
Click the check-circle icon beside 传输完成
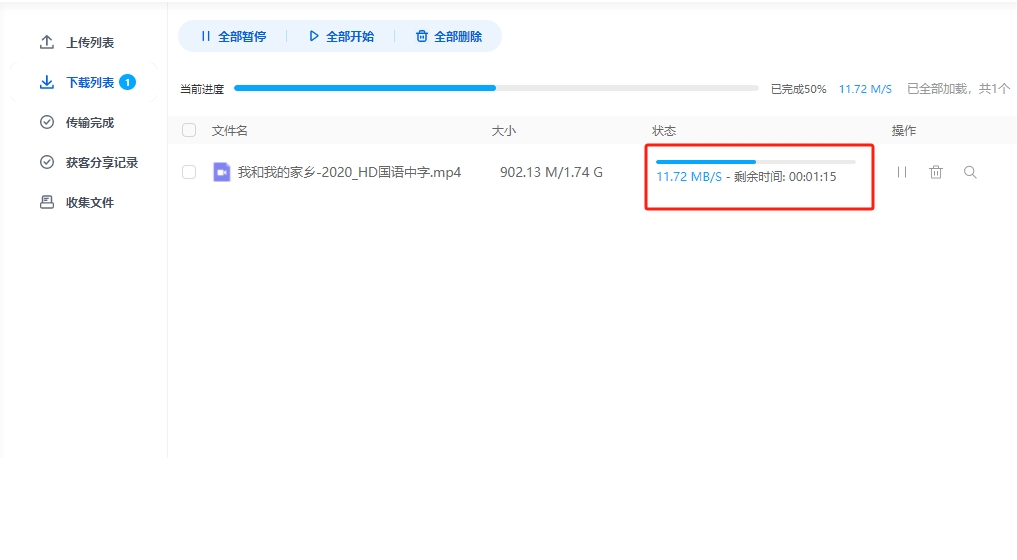coord(47,122)
